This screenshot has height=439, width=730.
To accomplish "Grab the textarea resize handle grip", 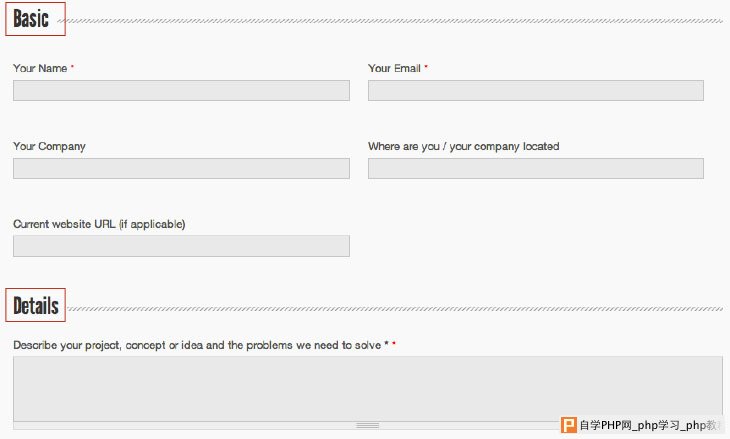I will click(368, 425).
